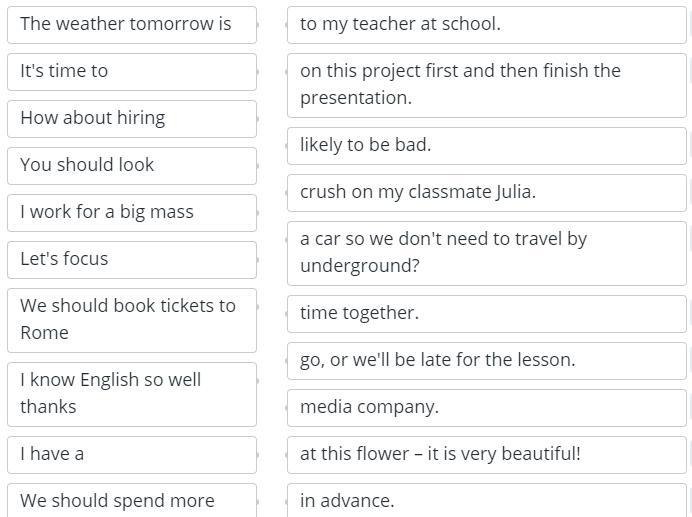Pick 'crush on my classmate Julia.' ending
Viewport: 692px width, 517px height.
(x=486, y=192)
